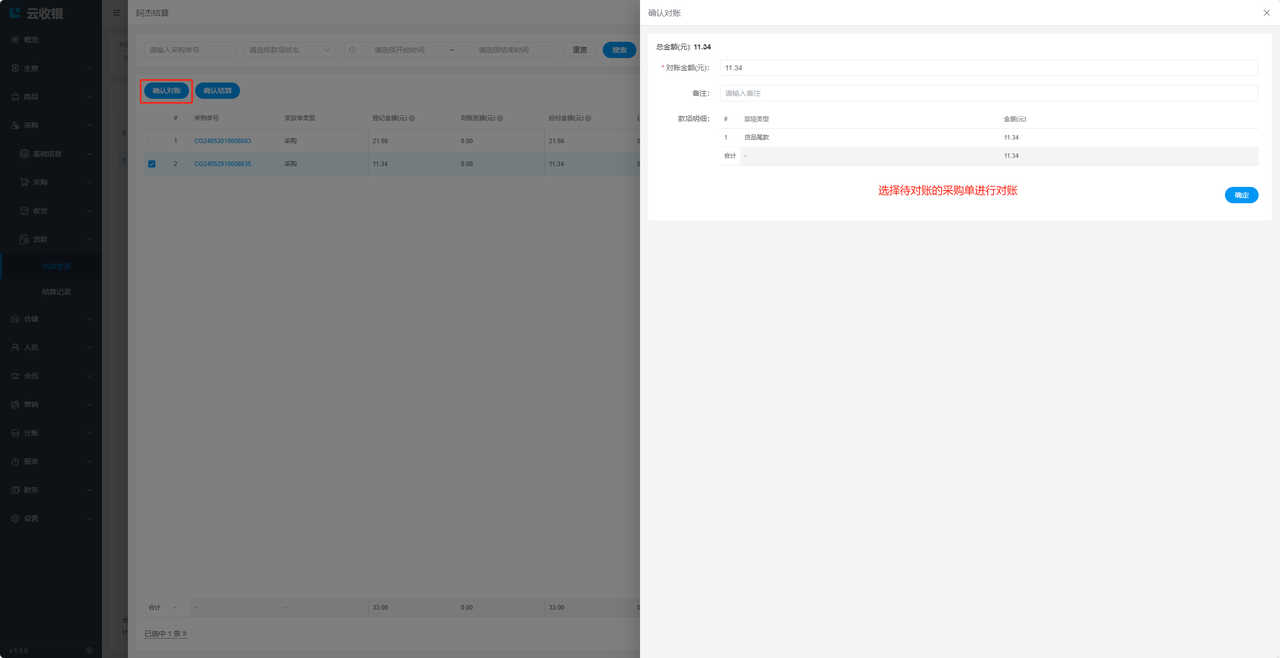Click the 报表 pie chart icon
Viewport: 1280px width, 658px height.
15,461
